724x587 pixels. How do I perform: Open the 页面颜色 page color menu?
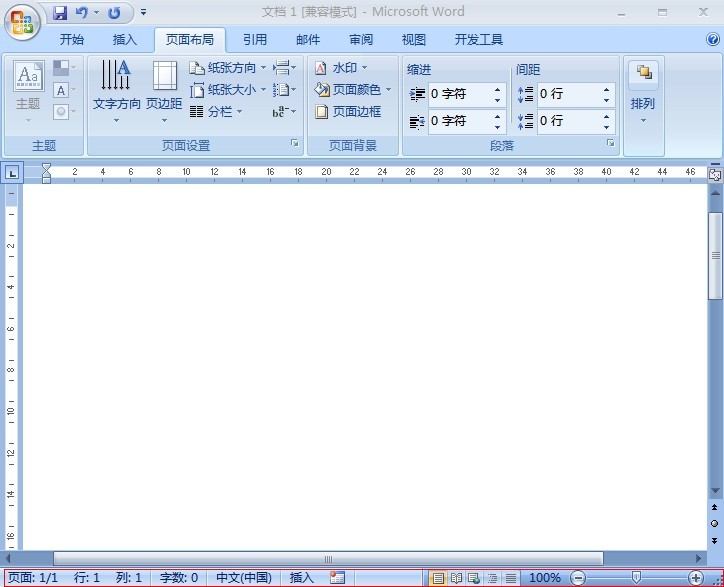(353, 90)
